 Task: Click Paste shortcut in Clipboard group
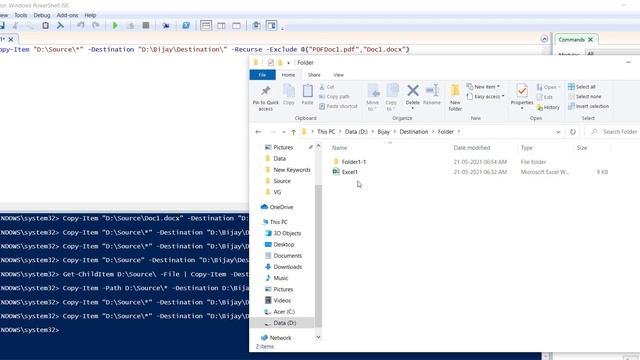tap(338, 107)
